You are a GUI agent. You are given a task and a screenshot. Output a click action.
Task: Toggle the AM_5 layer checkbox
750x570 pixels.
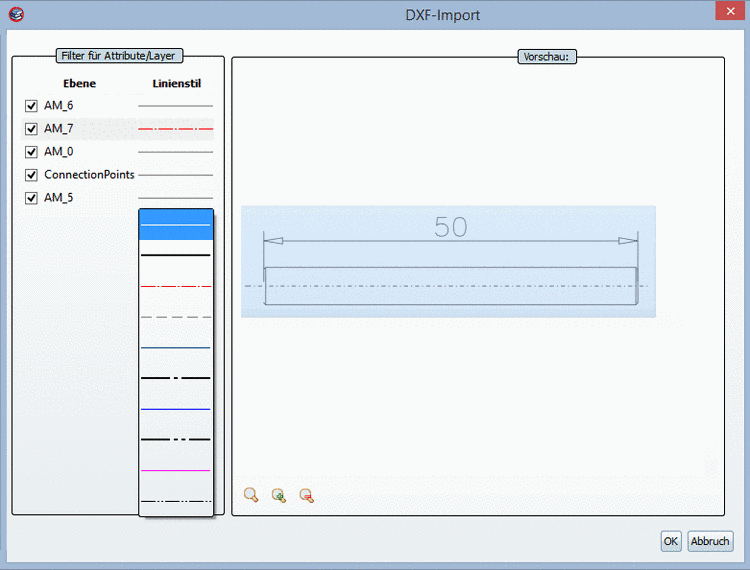tap(31, 198)
